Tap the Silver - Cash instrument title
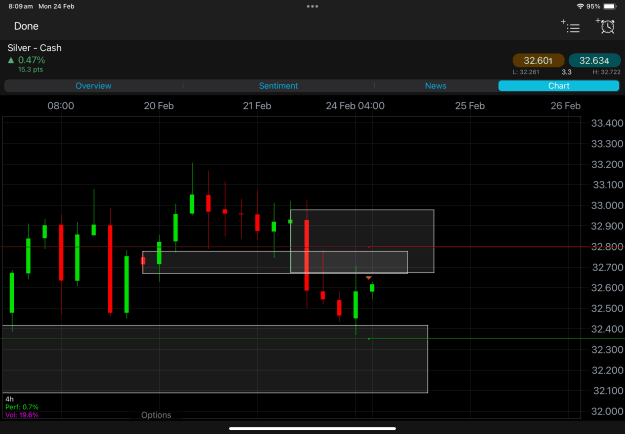 point(34,48)
